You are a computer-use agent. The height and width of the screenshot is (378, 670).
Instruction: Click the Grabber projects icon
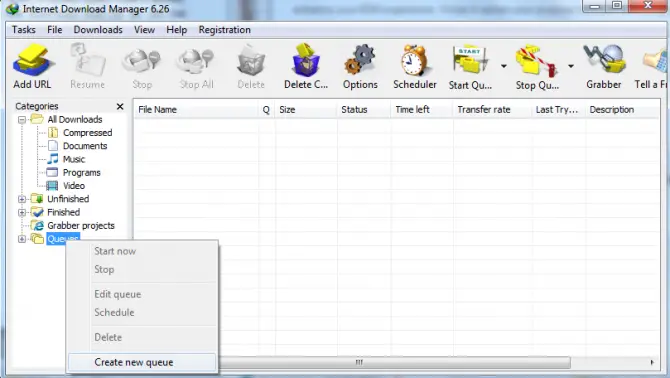38,226
